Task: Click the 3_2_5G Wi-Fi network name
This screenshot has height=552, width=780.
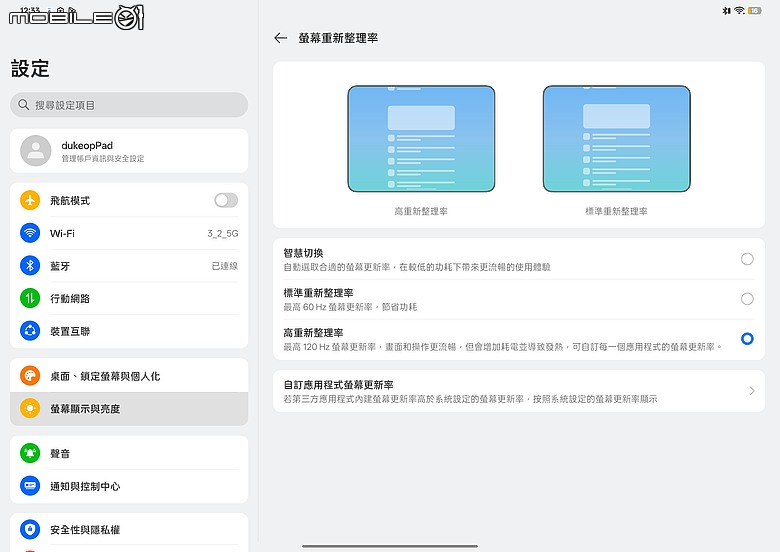Action: point(223,233)
